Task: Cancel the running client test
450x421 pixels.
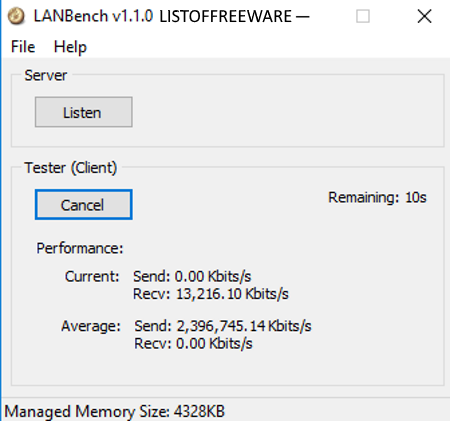Action: [84, 204]
